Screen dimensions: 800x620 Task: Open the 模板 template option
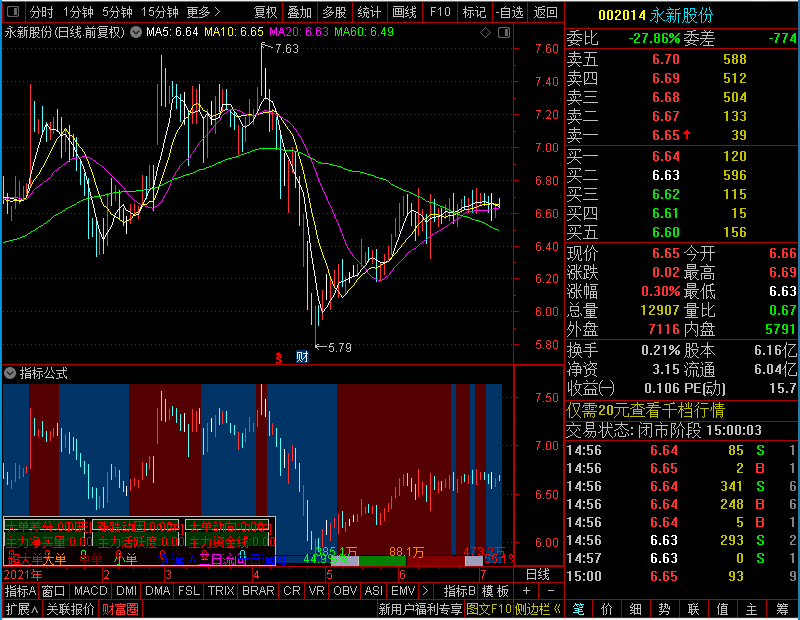coord(495,591)
